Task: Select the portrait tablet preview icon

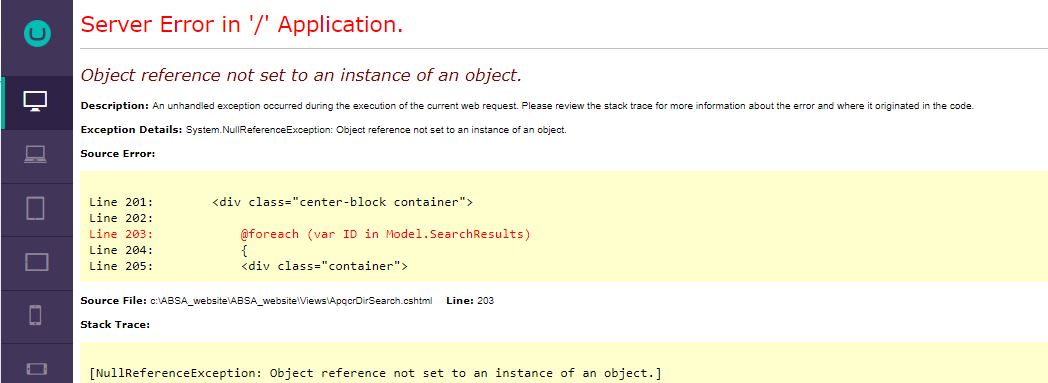Action: [x=35, y=209]
